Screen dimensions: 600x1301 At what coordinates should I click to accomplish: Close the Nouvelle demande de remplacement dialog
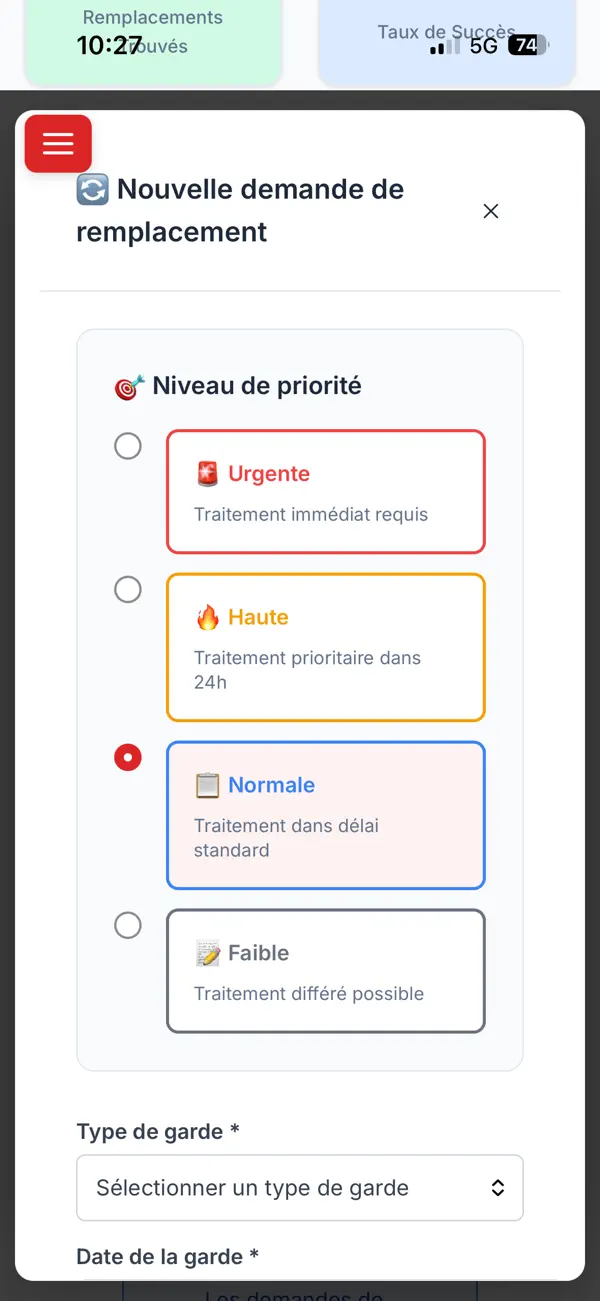[490, 211]
